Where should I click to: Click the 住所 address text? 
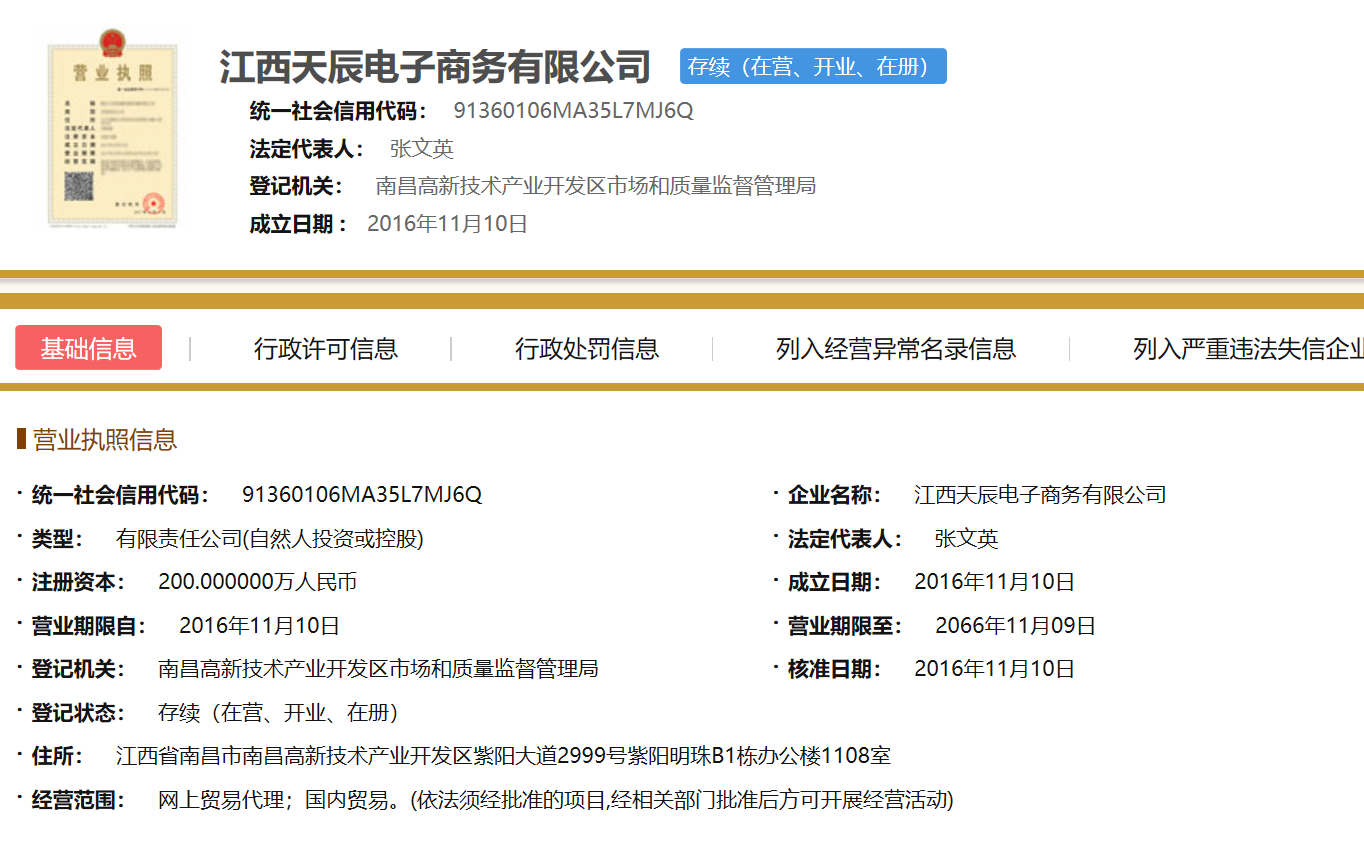coord(503,756)
